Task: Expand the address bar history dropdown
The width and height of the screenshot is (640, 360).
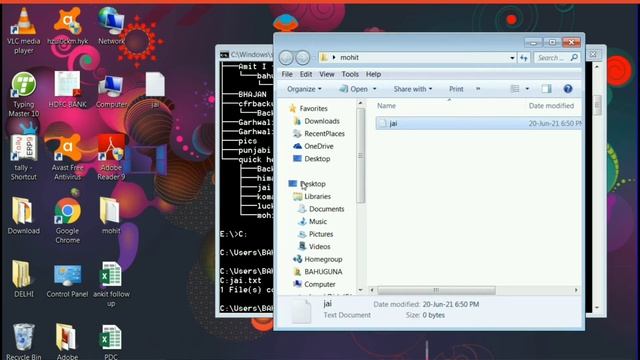Action: (512, 58)
